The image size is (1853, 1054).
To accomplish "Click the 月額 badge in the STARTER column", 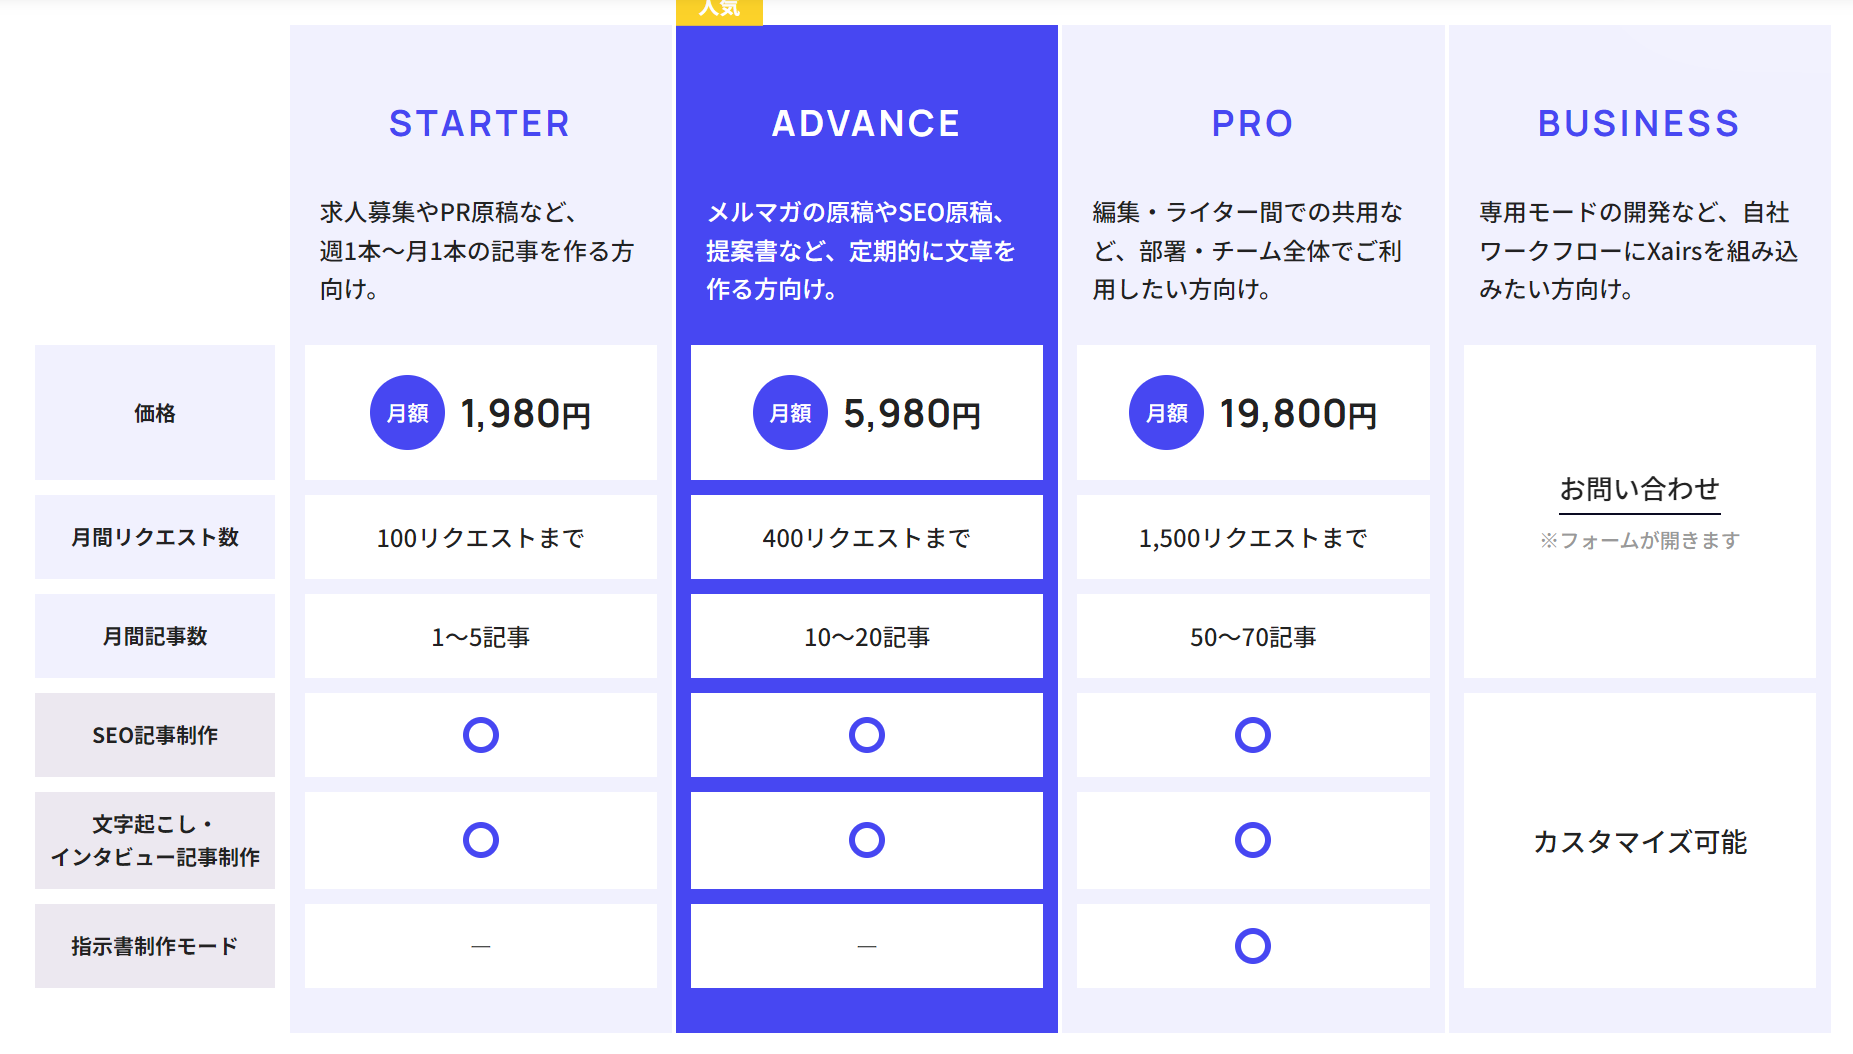I will coord(406,413).
